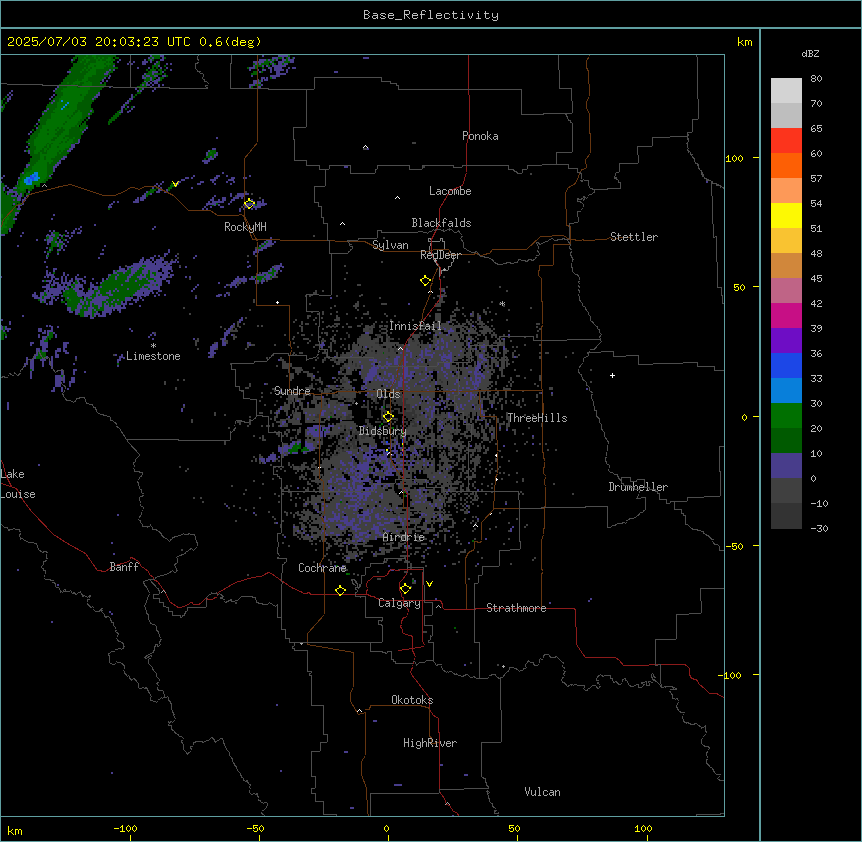Select the yellow diamond marker between Olds and Didsbury

(388, 416)
